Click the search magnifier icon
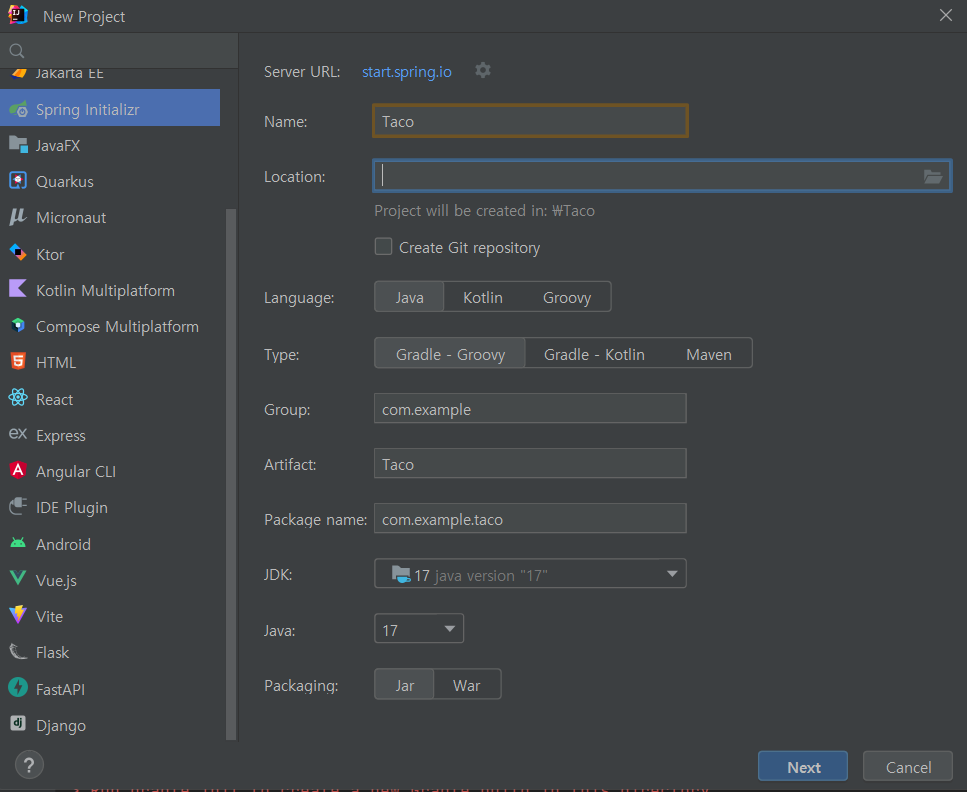This screenshot has width=967, height=792. coord(17,51)
